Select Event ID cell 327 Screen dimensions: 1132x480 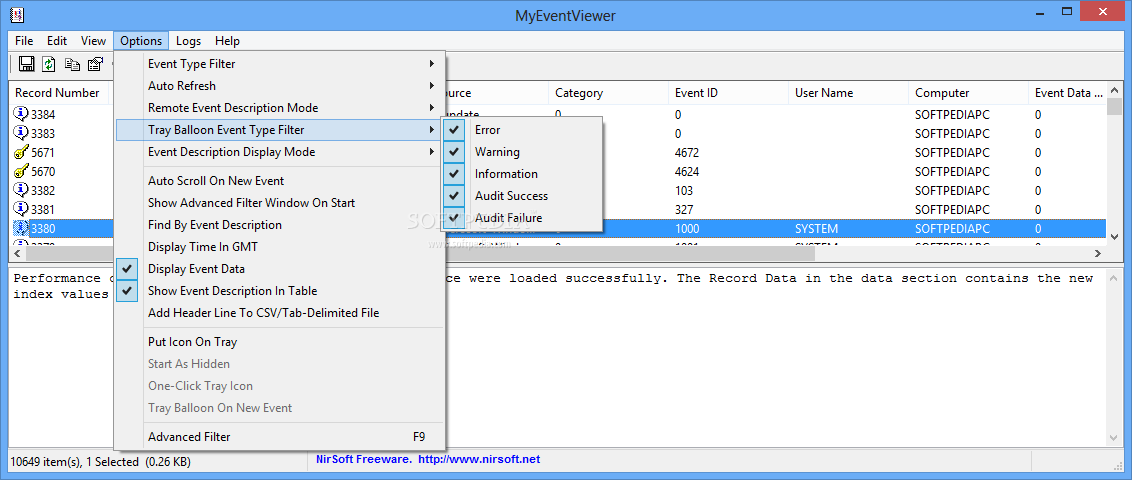(684, 209)
